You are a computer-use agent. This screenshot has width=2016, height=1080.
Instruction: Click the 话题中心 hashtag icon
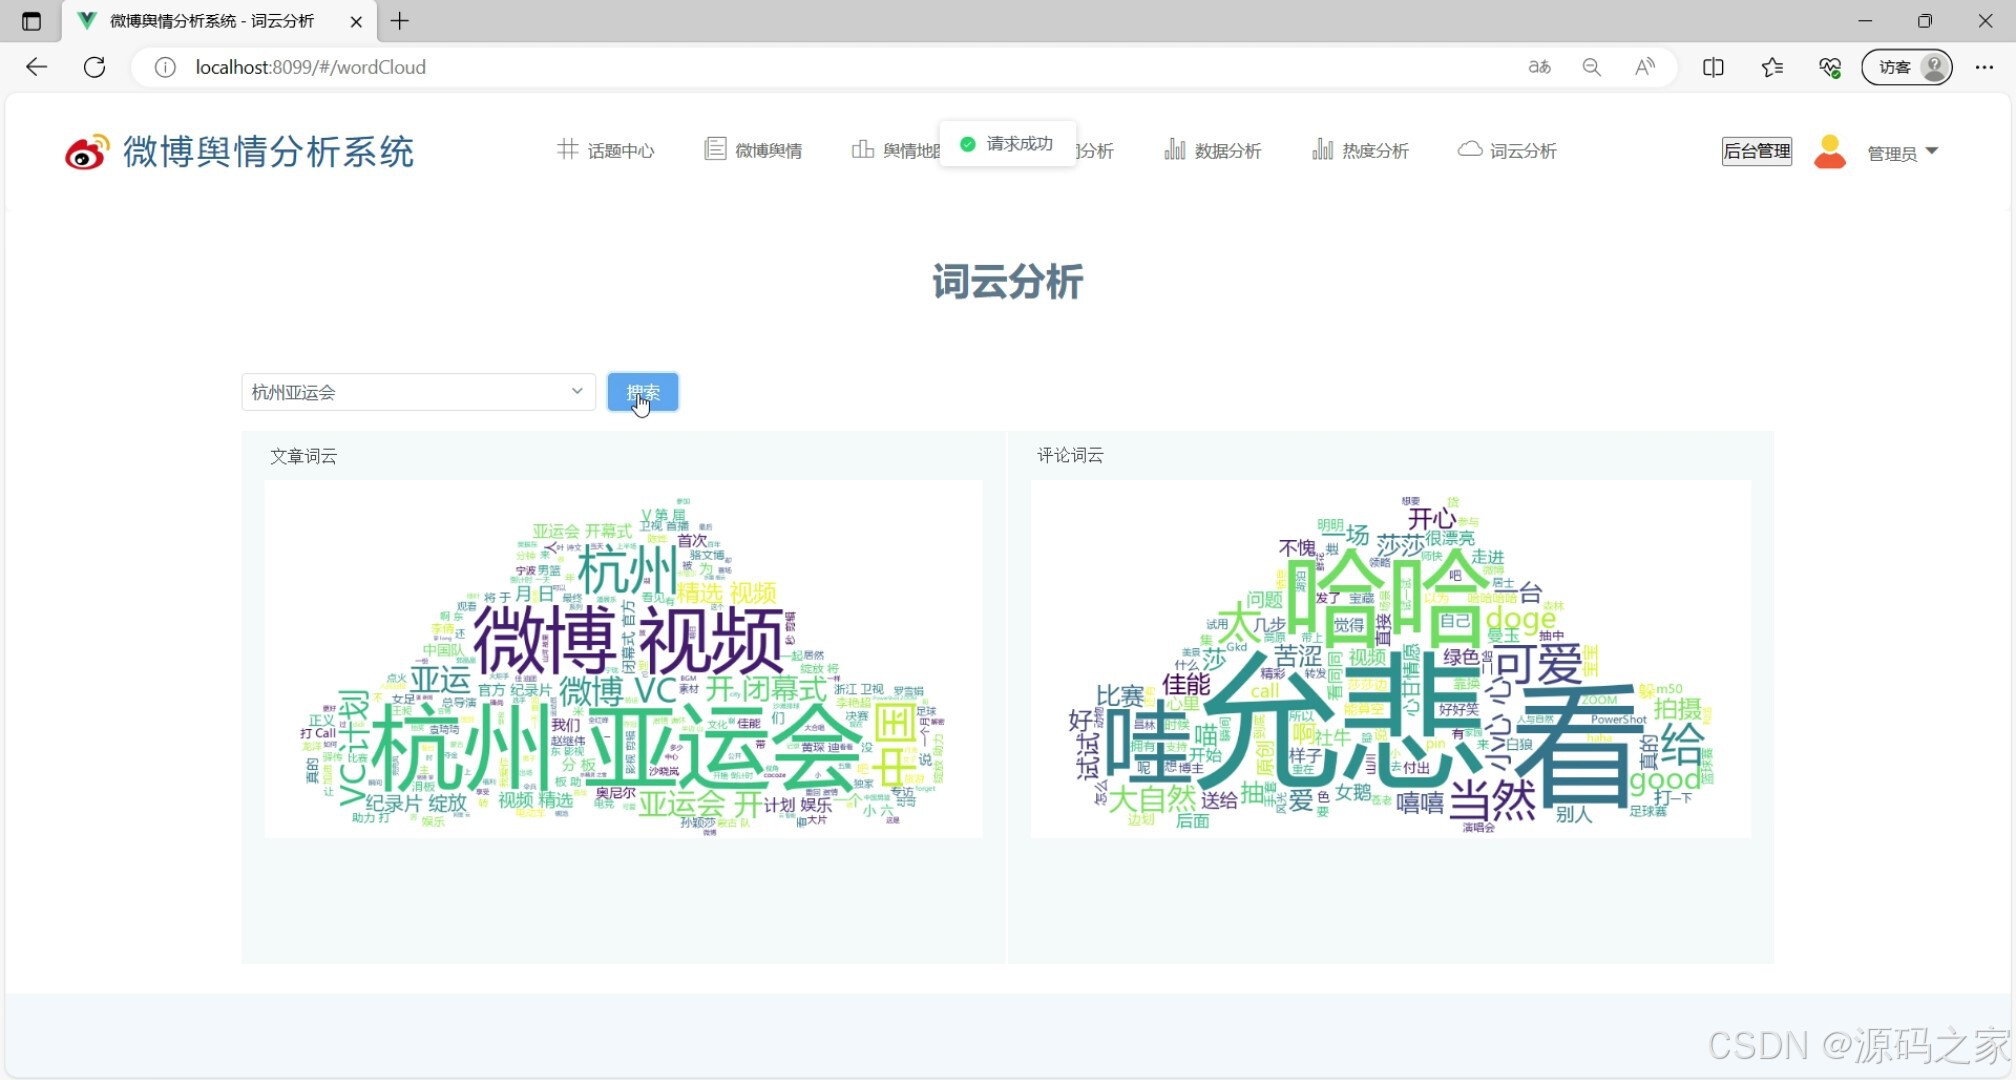pos(567,149)
